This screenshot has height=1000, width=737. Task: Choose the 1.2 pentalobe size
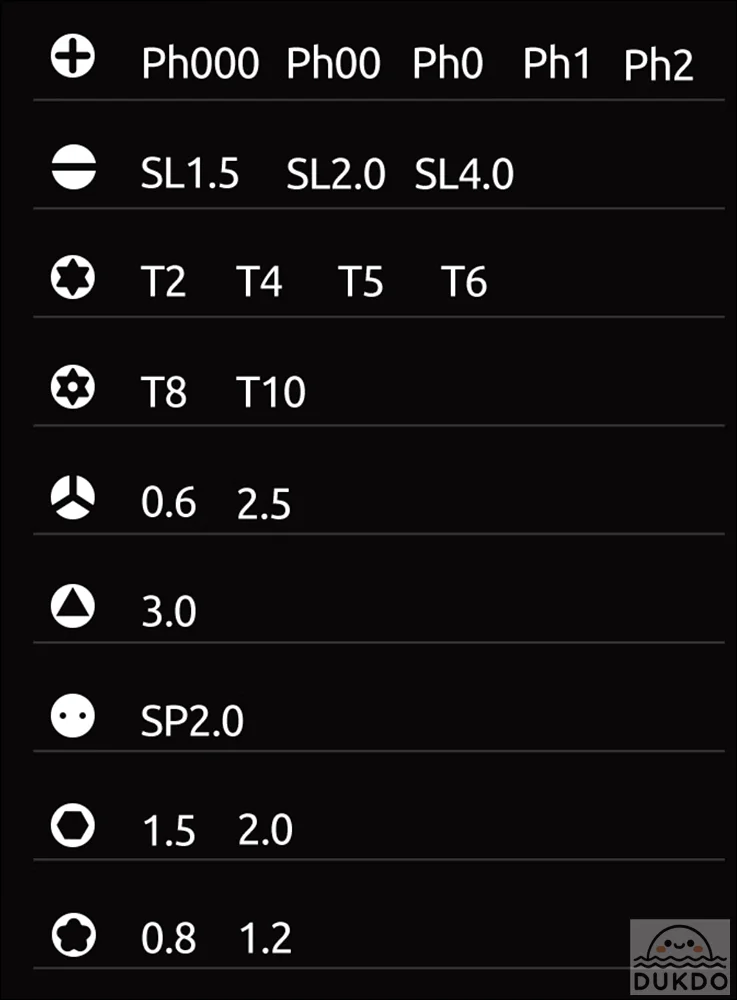(x=266, y=938)
